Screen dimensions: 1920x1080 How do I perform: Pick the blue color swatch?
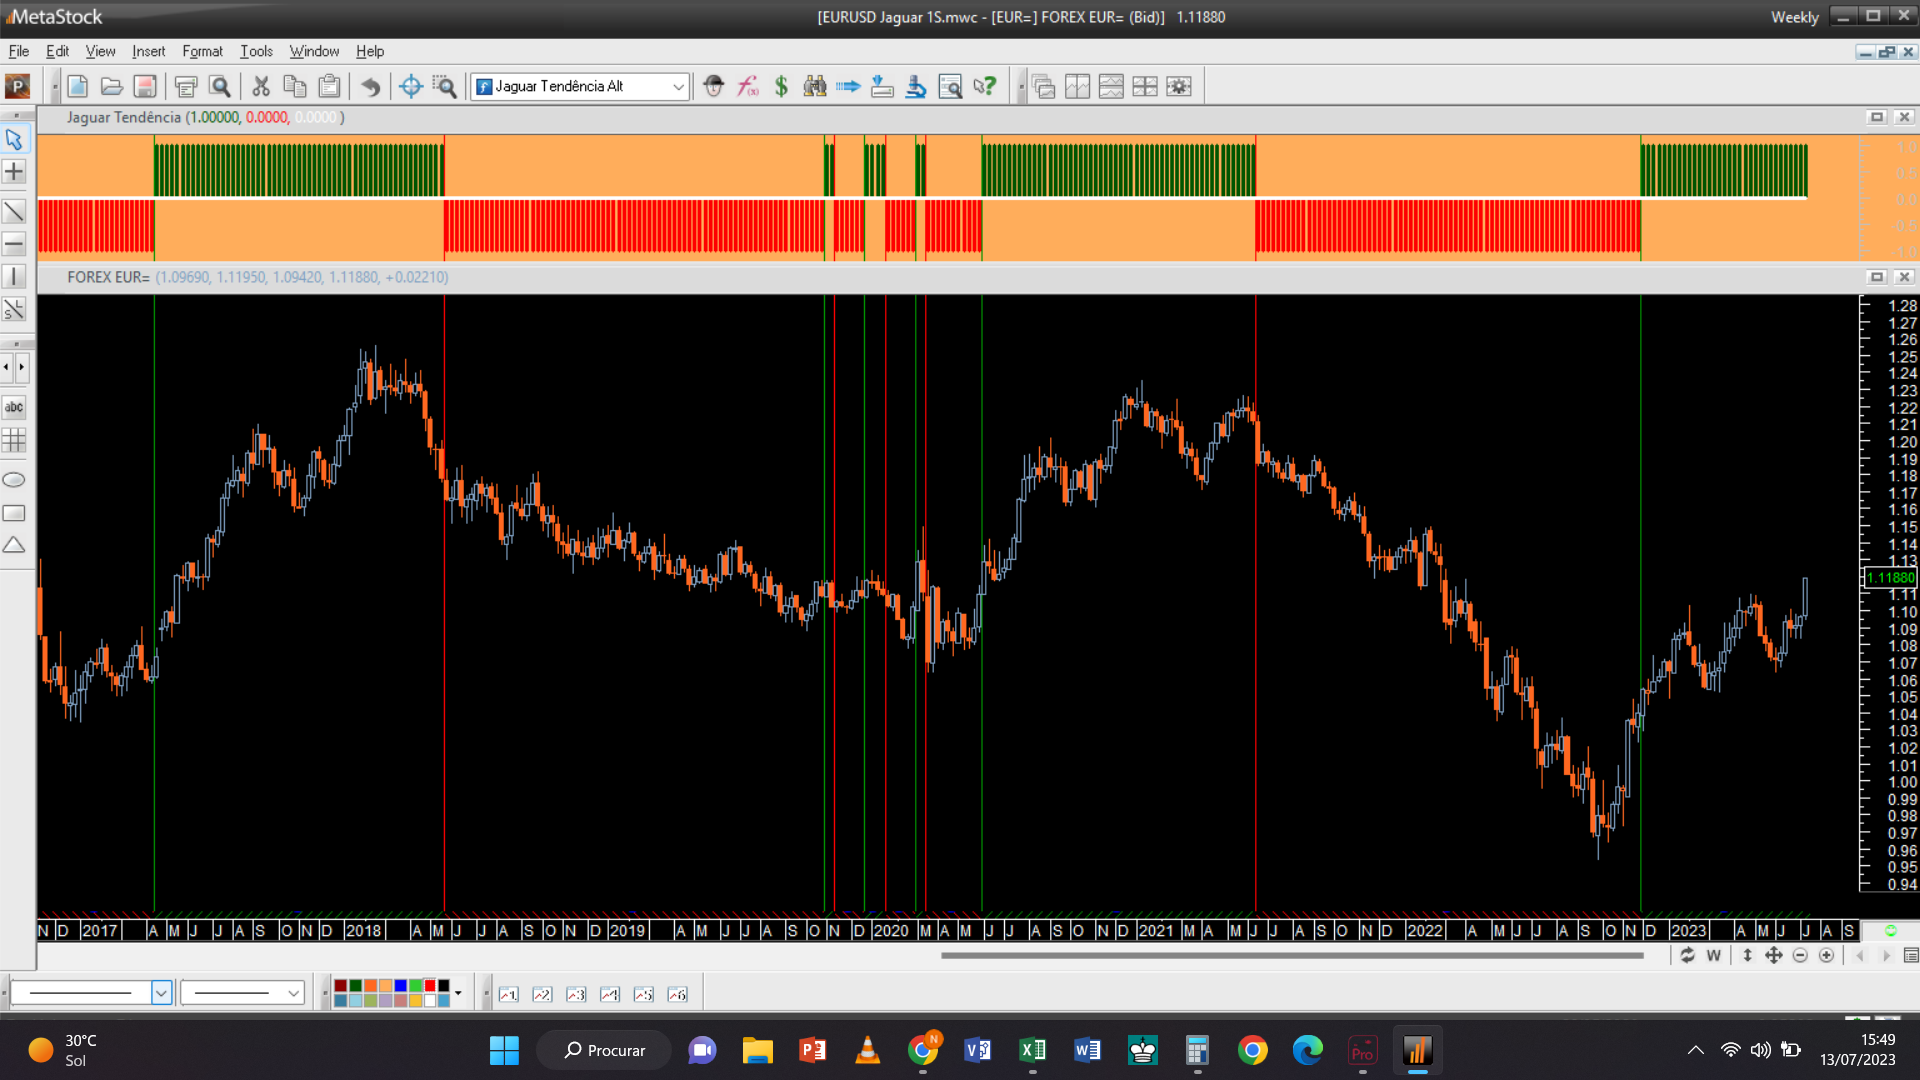click(400, 986)
